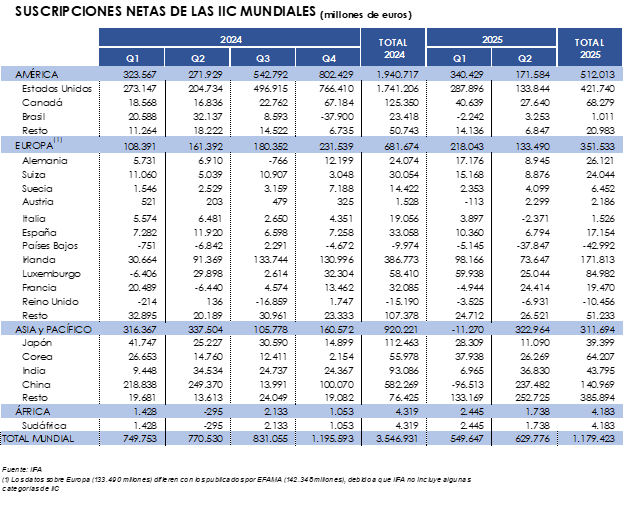Select the Q2 header under 2025
624x508 pixels.
coord(524,58)
